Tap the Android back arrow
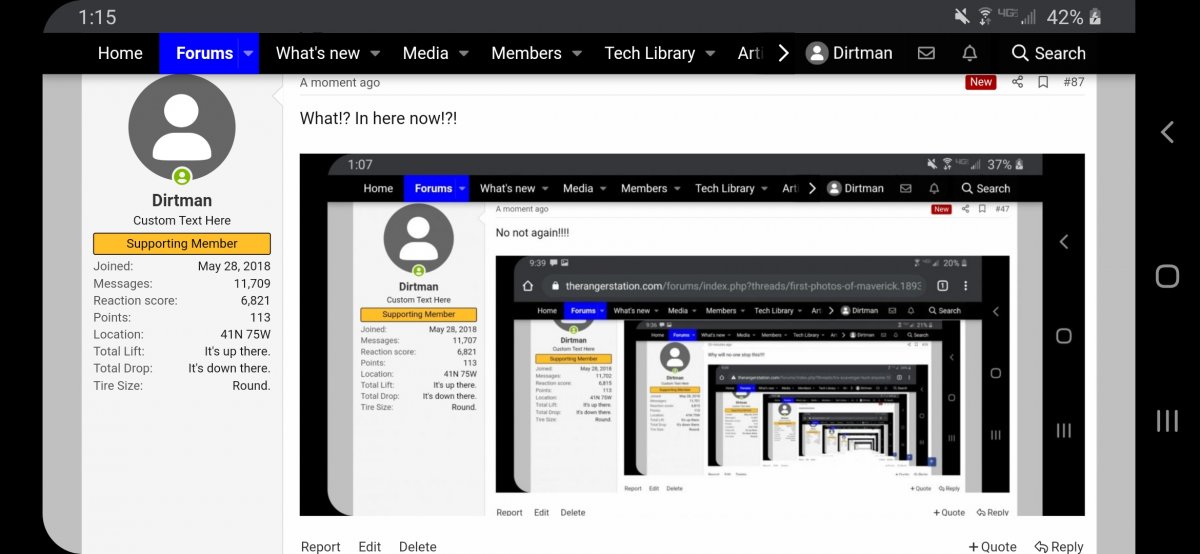The height and width of the screenshot is (554, 1200). (1166, 132)
